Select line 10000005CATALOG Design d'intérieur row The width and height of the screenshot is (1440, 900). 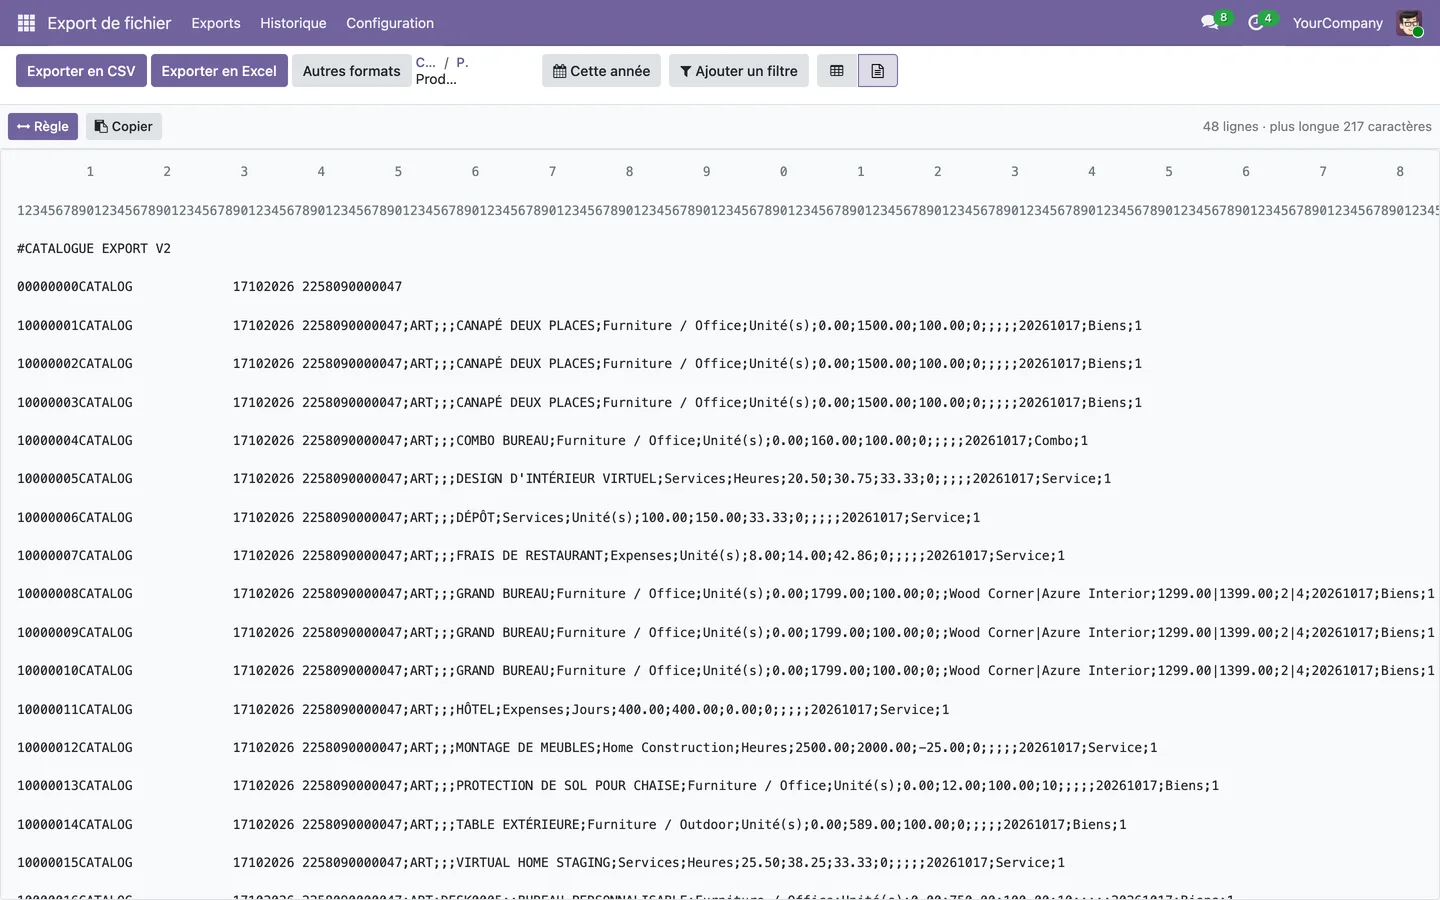point(564,478)
